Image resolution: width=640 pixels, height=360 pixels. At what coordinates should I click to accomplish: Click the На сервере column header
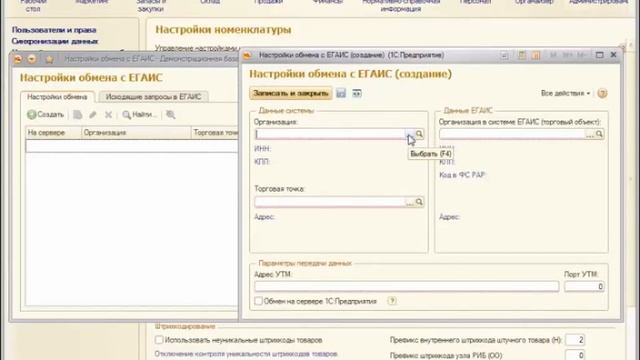[x=53, y=133]
